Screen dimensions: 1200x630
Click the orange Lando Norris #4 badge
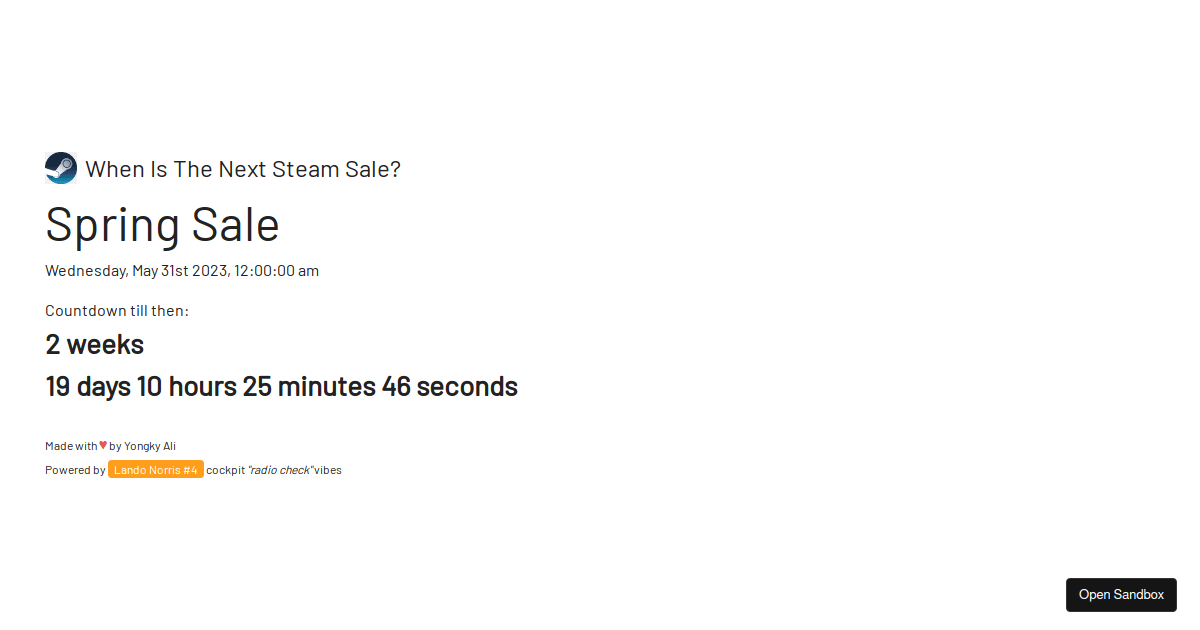(156, 470)
